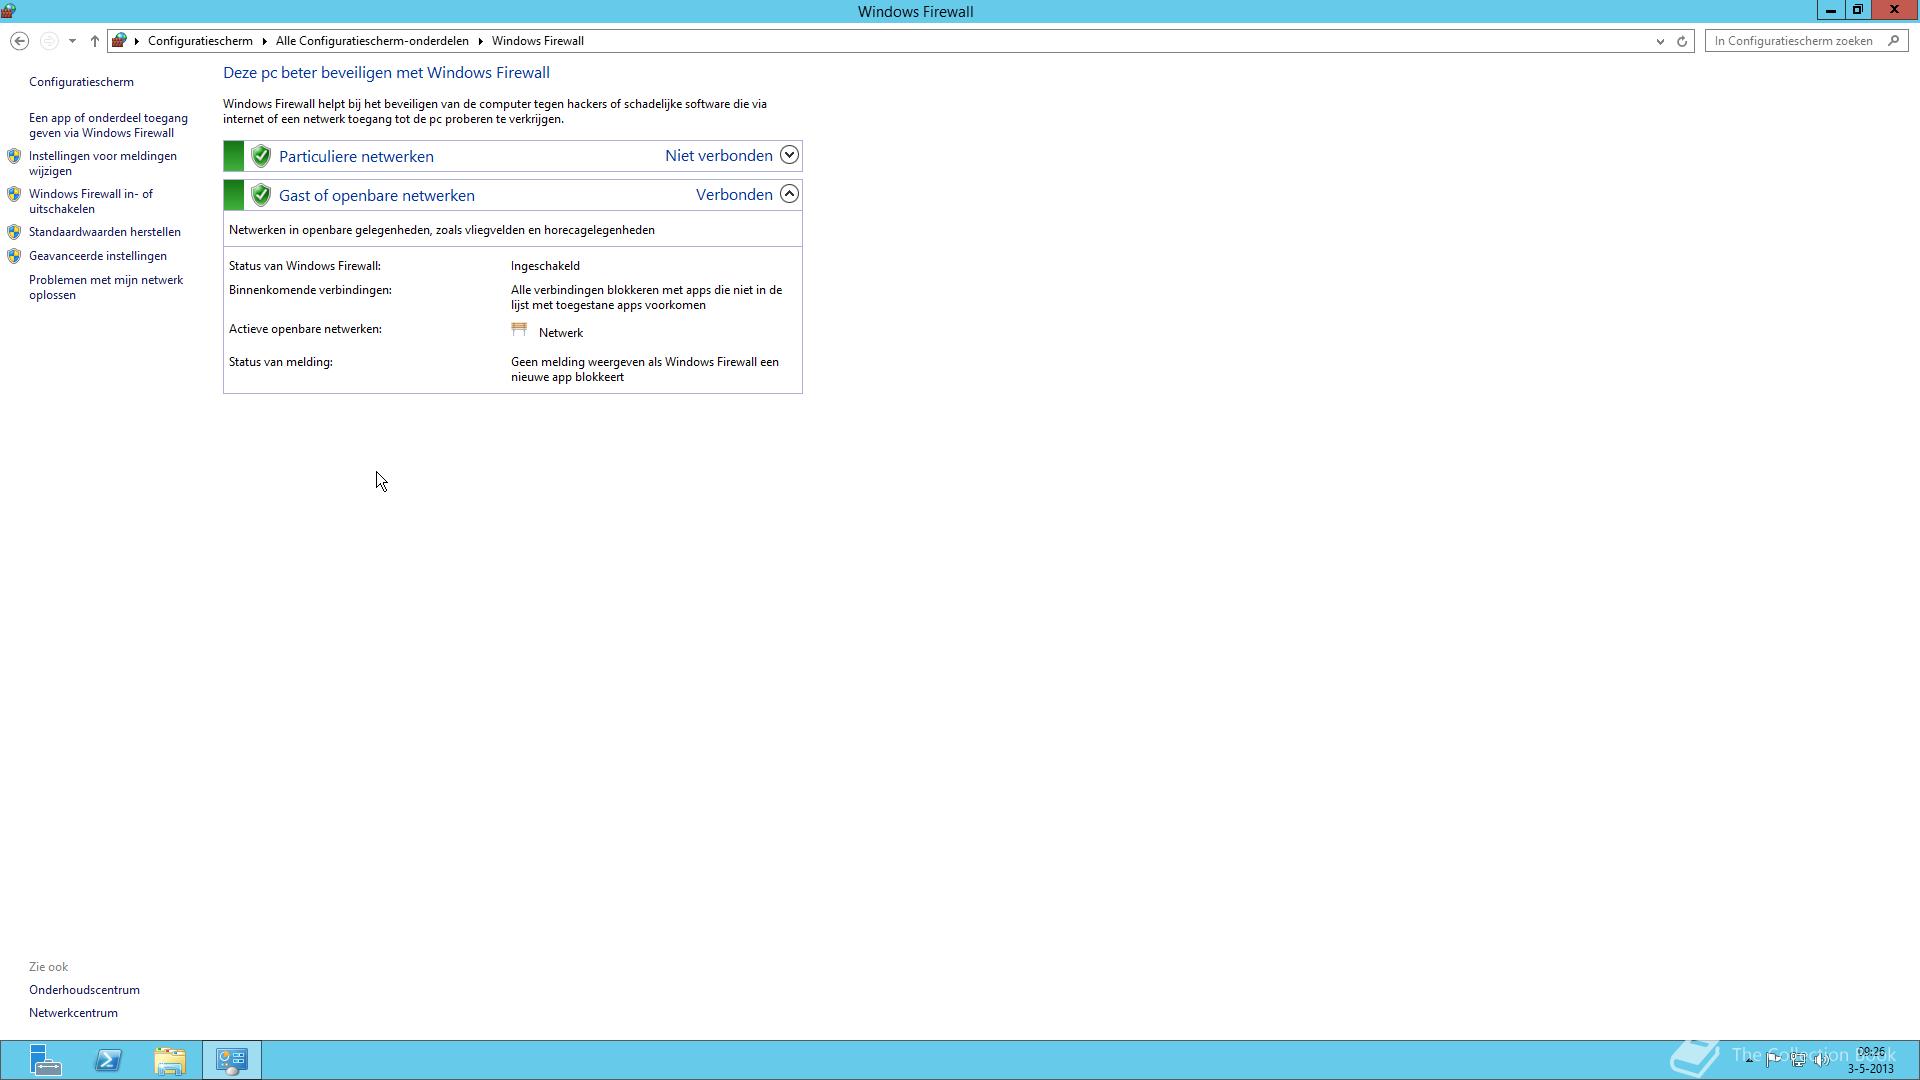Click the Control Panel icon in address bar
The image size is (1920, 1080).
pyautogui.click(x=120, y=41)
